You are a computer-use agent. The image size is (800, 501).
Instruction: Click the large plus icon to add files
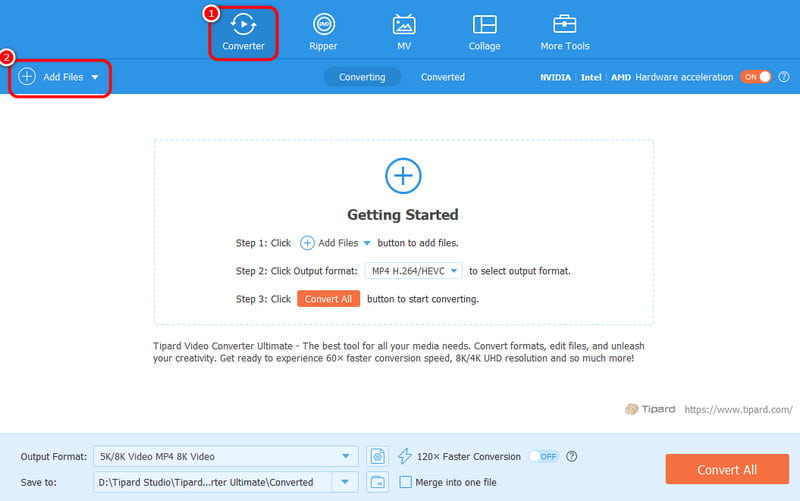pyautogui.click(x=403, y=176)
